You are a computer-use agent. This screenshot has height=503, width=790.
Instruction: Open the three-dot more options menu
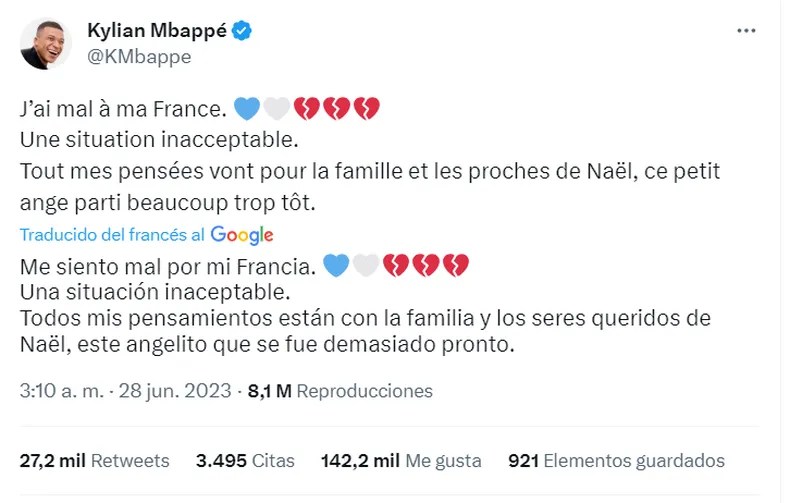pyautogui.click(x=746, y=31)
